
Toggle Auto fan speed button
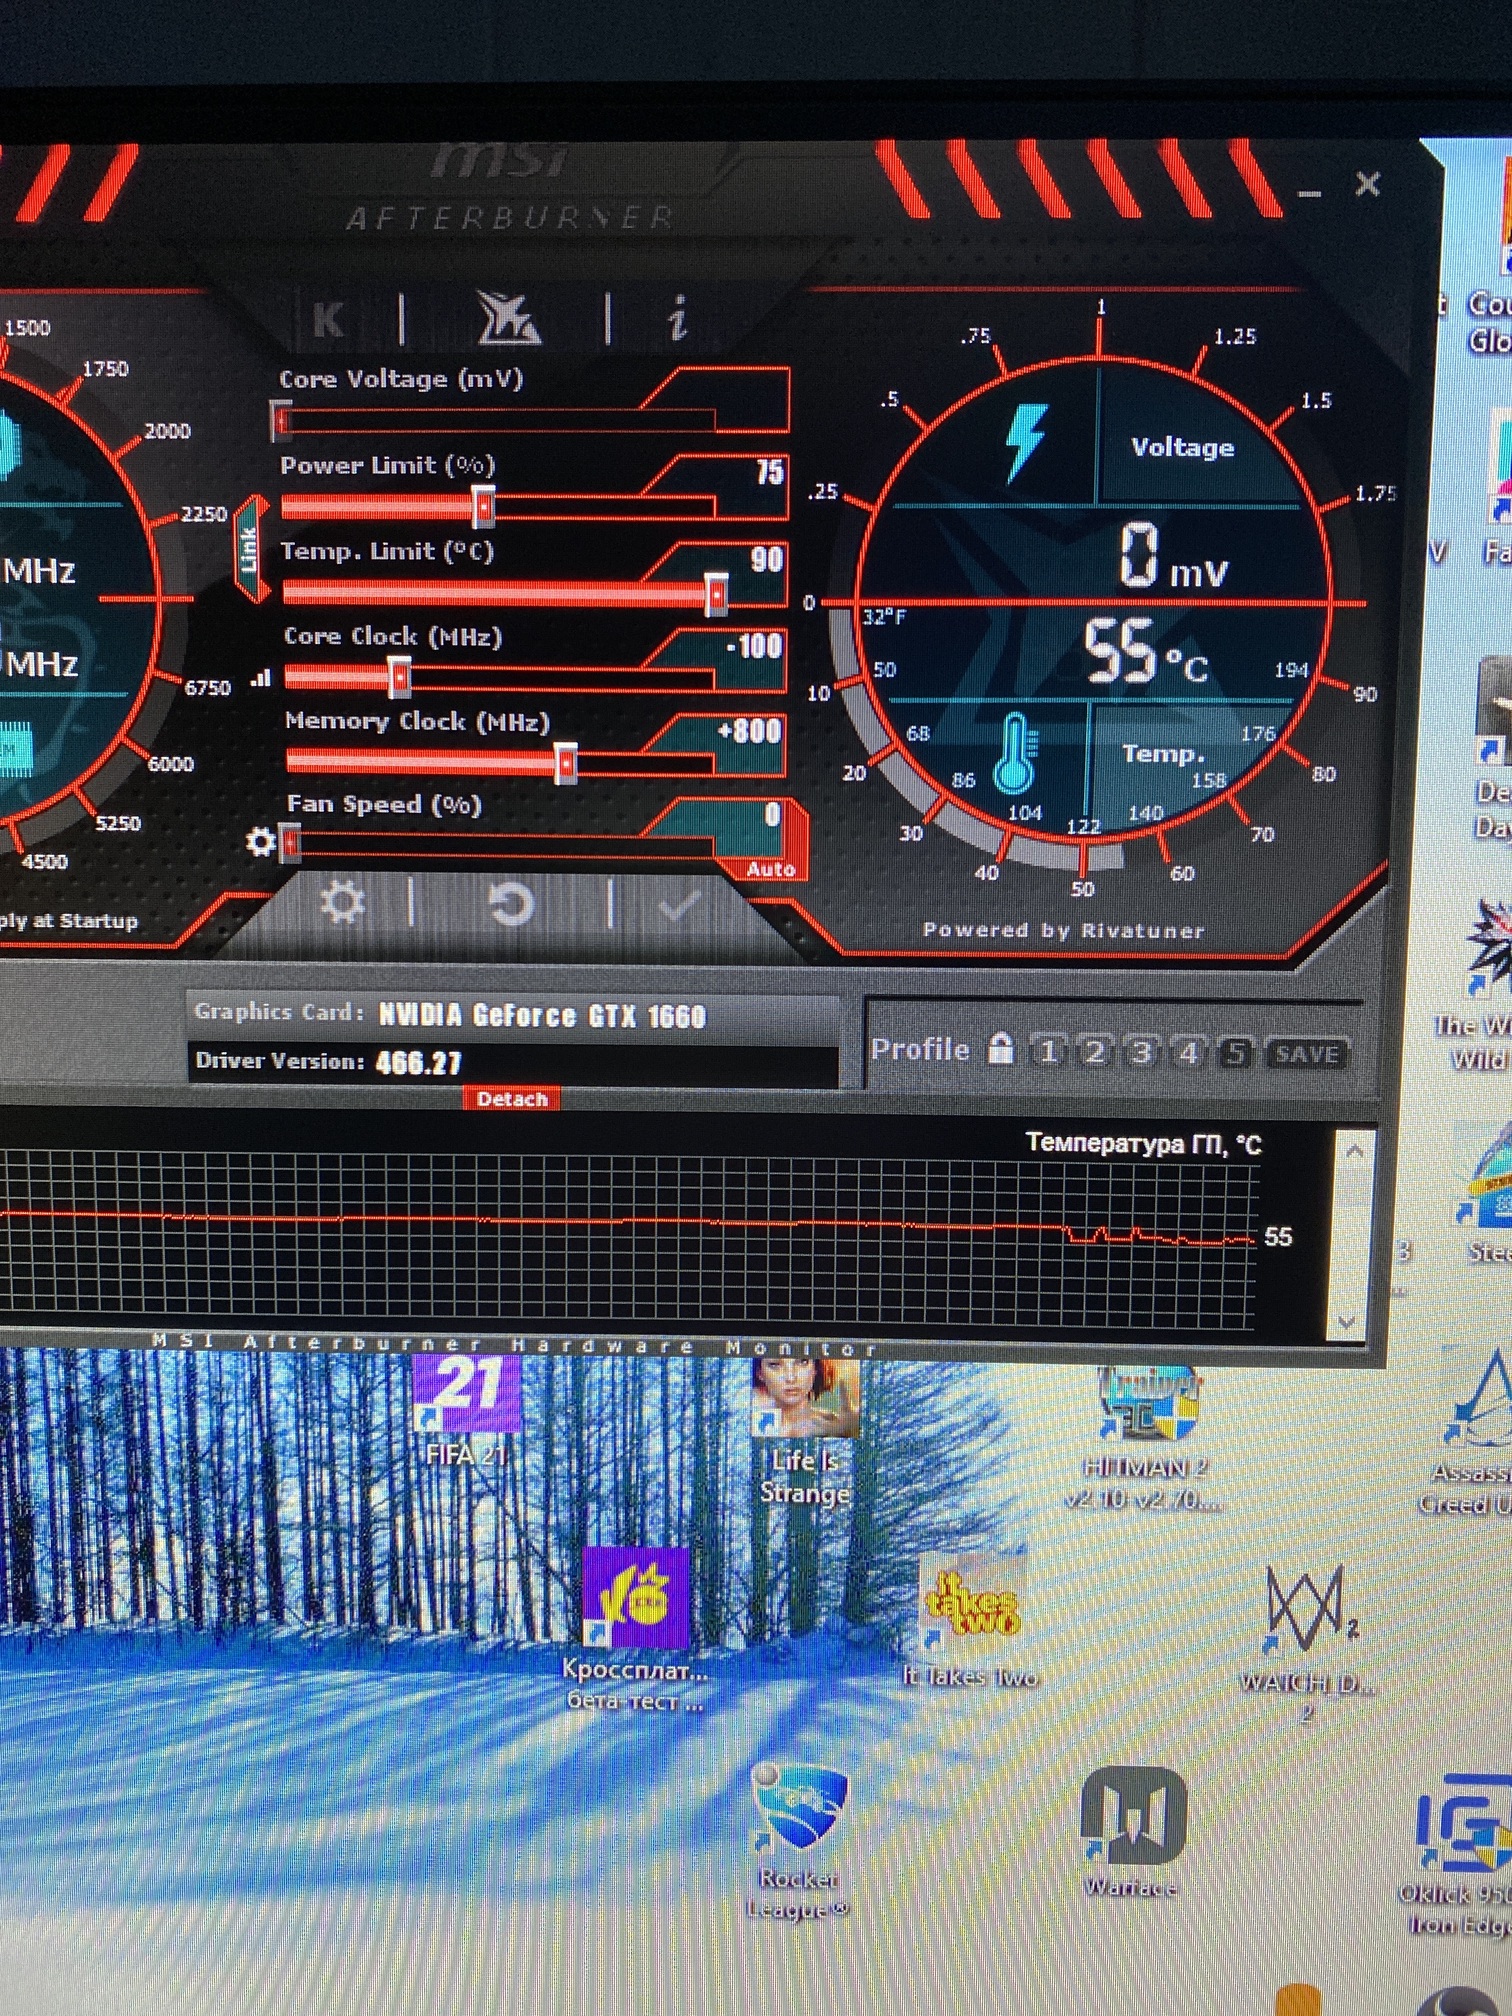point(771,869)
